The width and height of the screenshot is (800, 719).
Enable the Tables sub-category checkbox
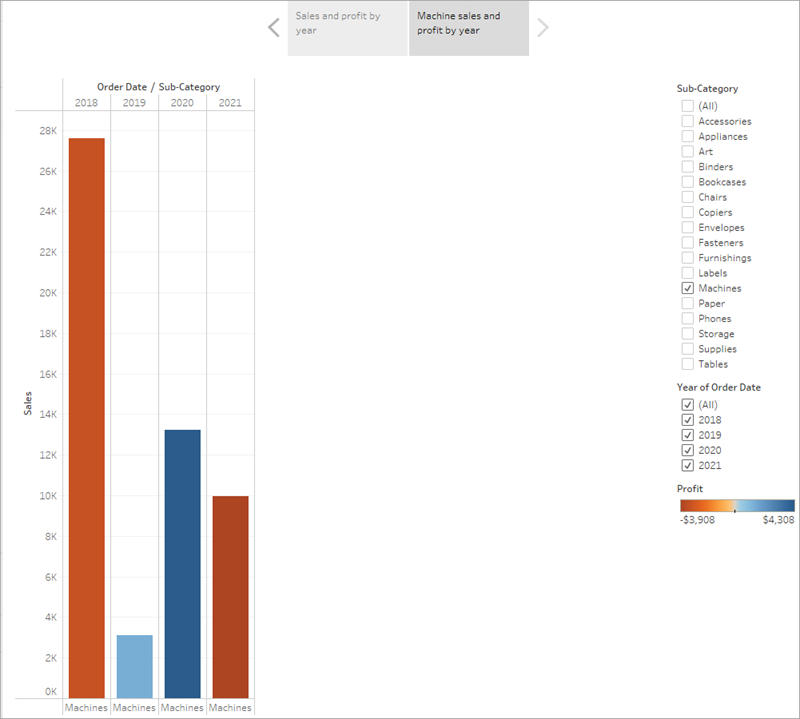point(688,364)
